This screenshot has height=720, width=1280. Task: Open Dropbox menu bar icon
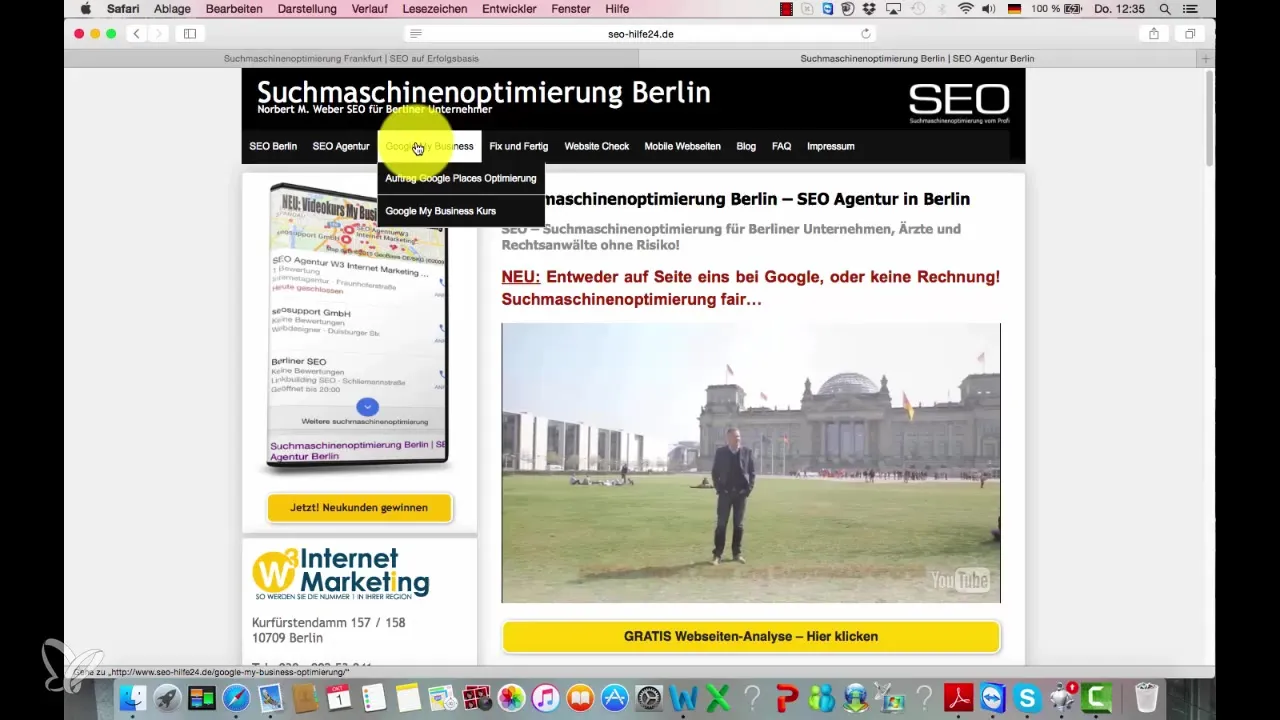[869, 9]
